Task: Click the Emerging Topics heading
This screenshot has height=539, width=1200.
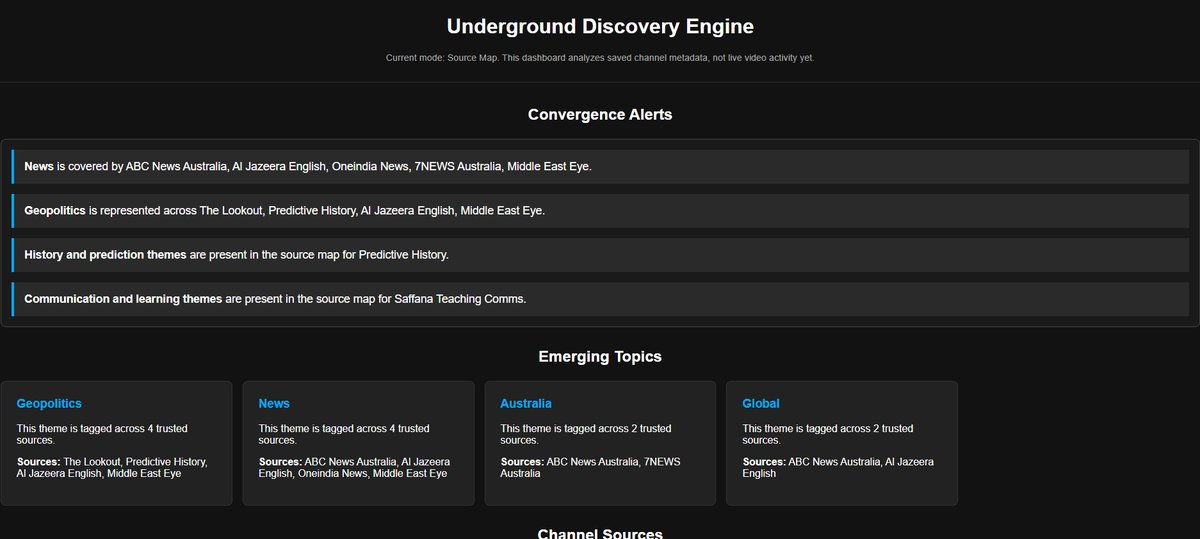Action: point(600,356)
